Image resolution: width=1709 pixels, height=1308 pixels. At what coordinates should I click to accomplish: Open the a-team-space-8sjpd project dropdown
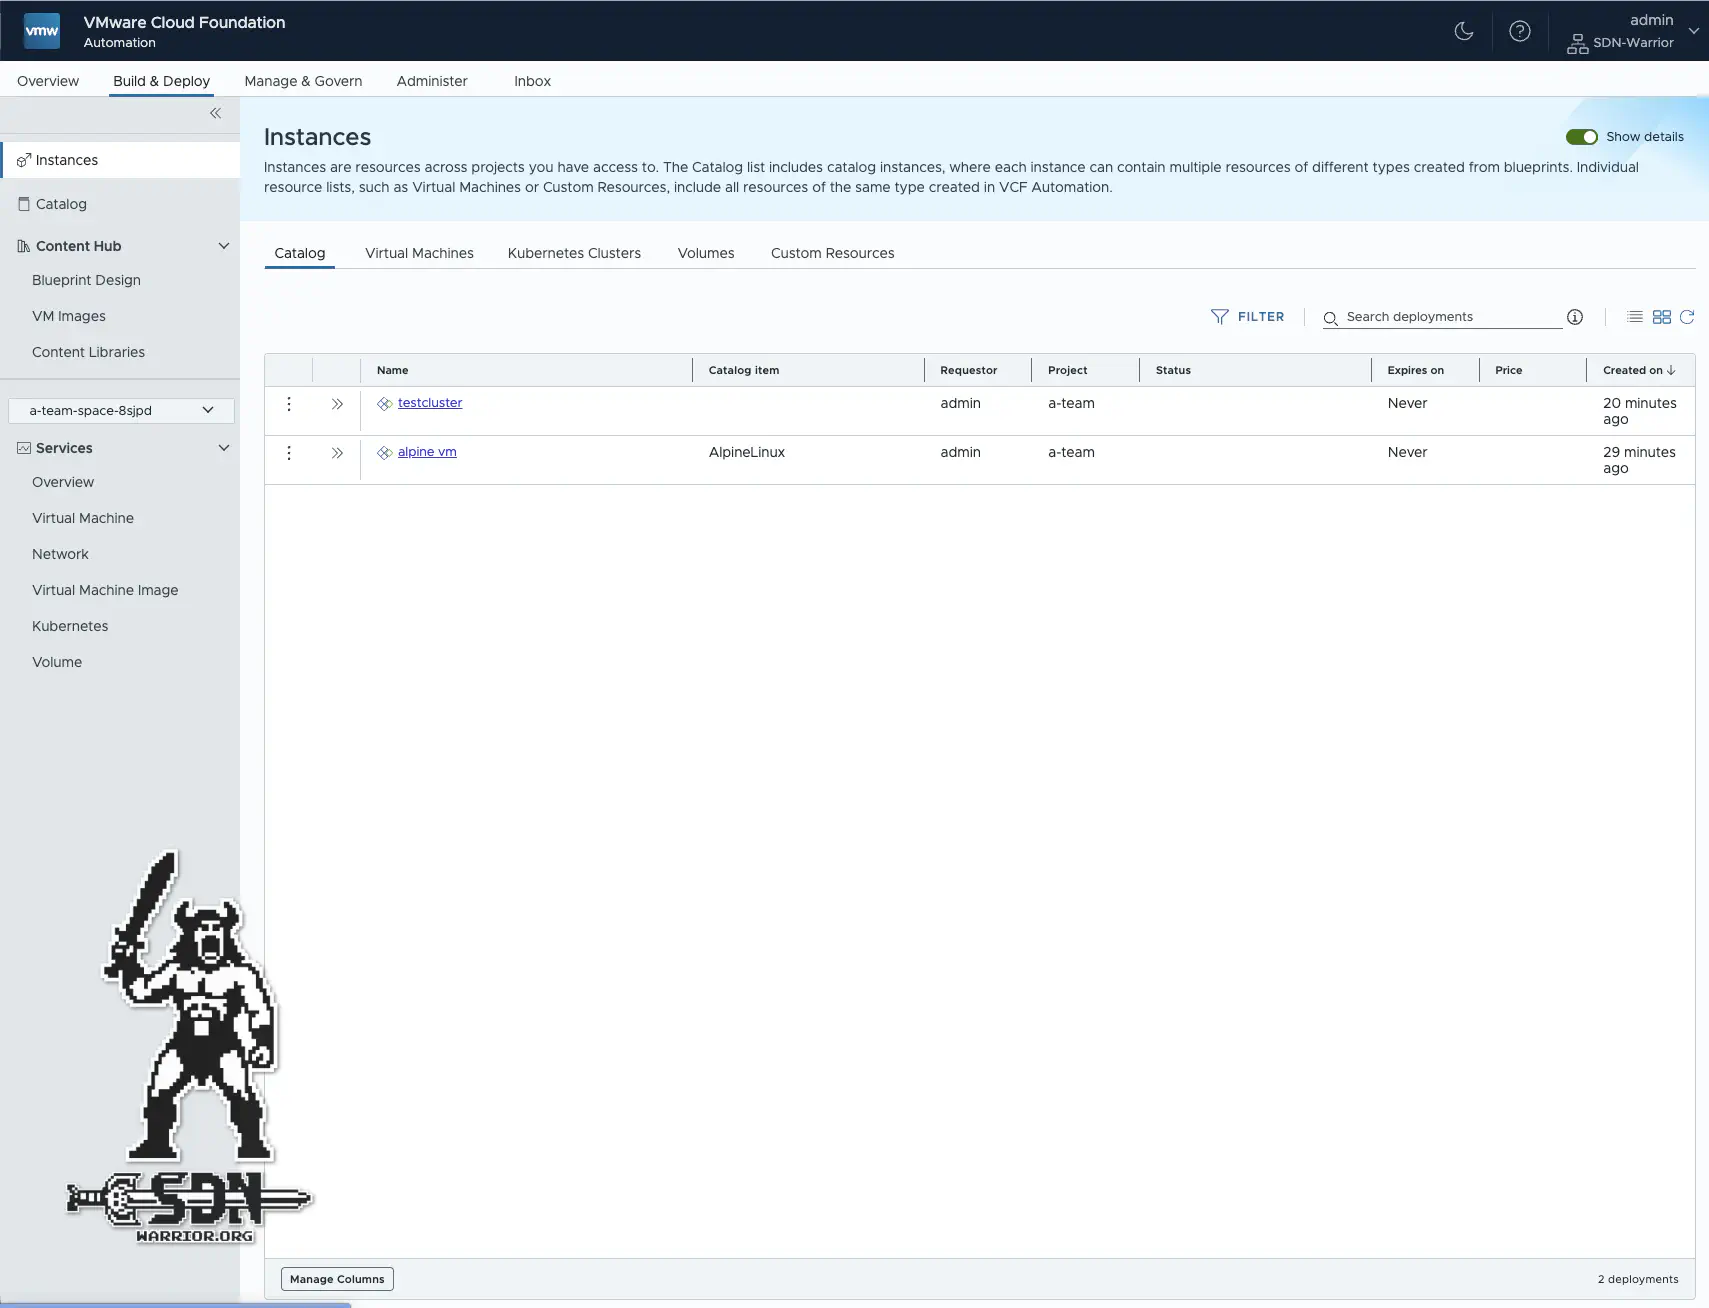tap(120, 410)
